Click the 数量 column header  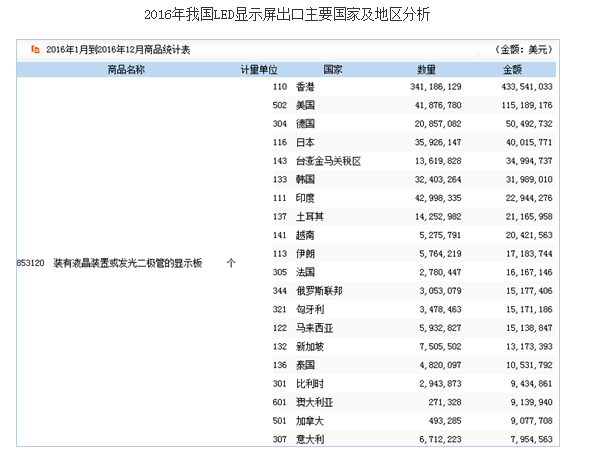(x=426, y=70)
